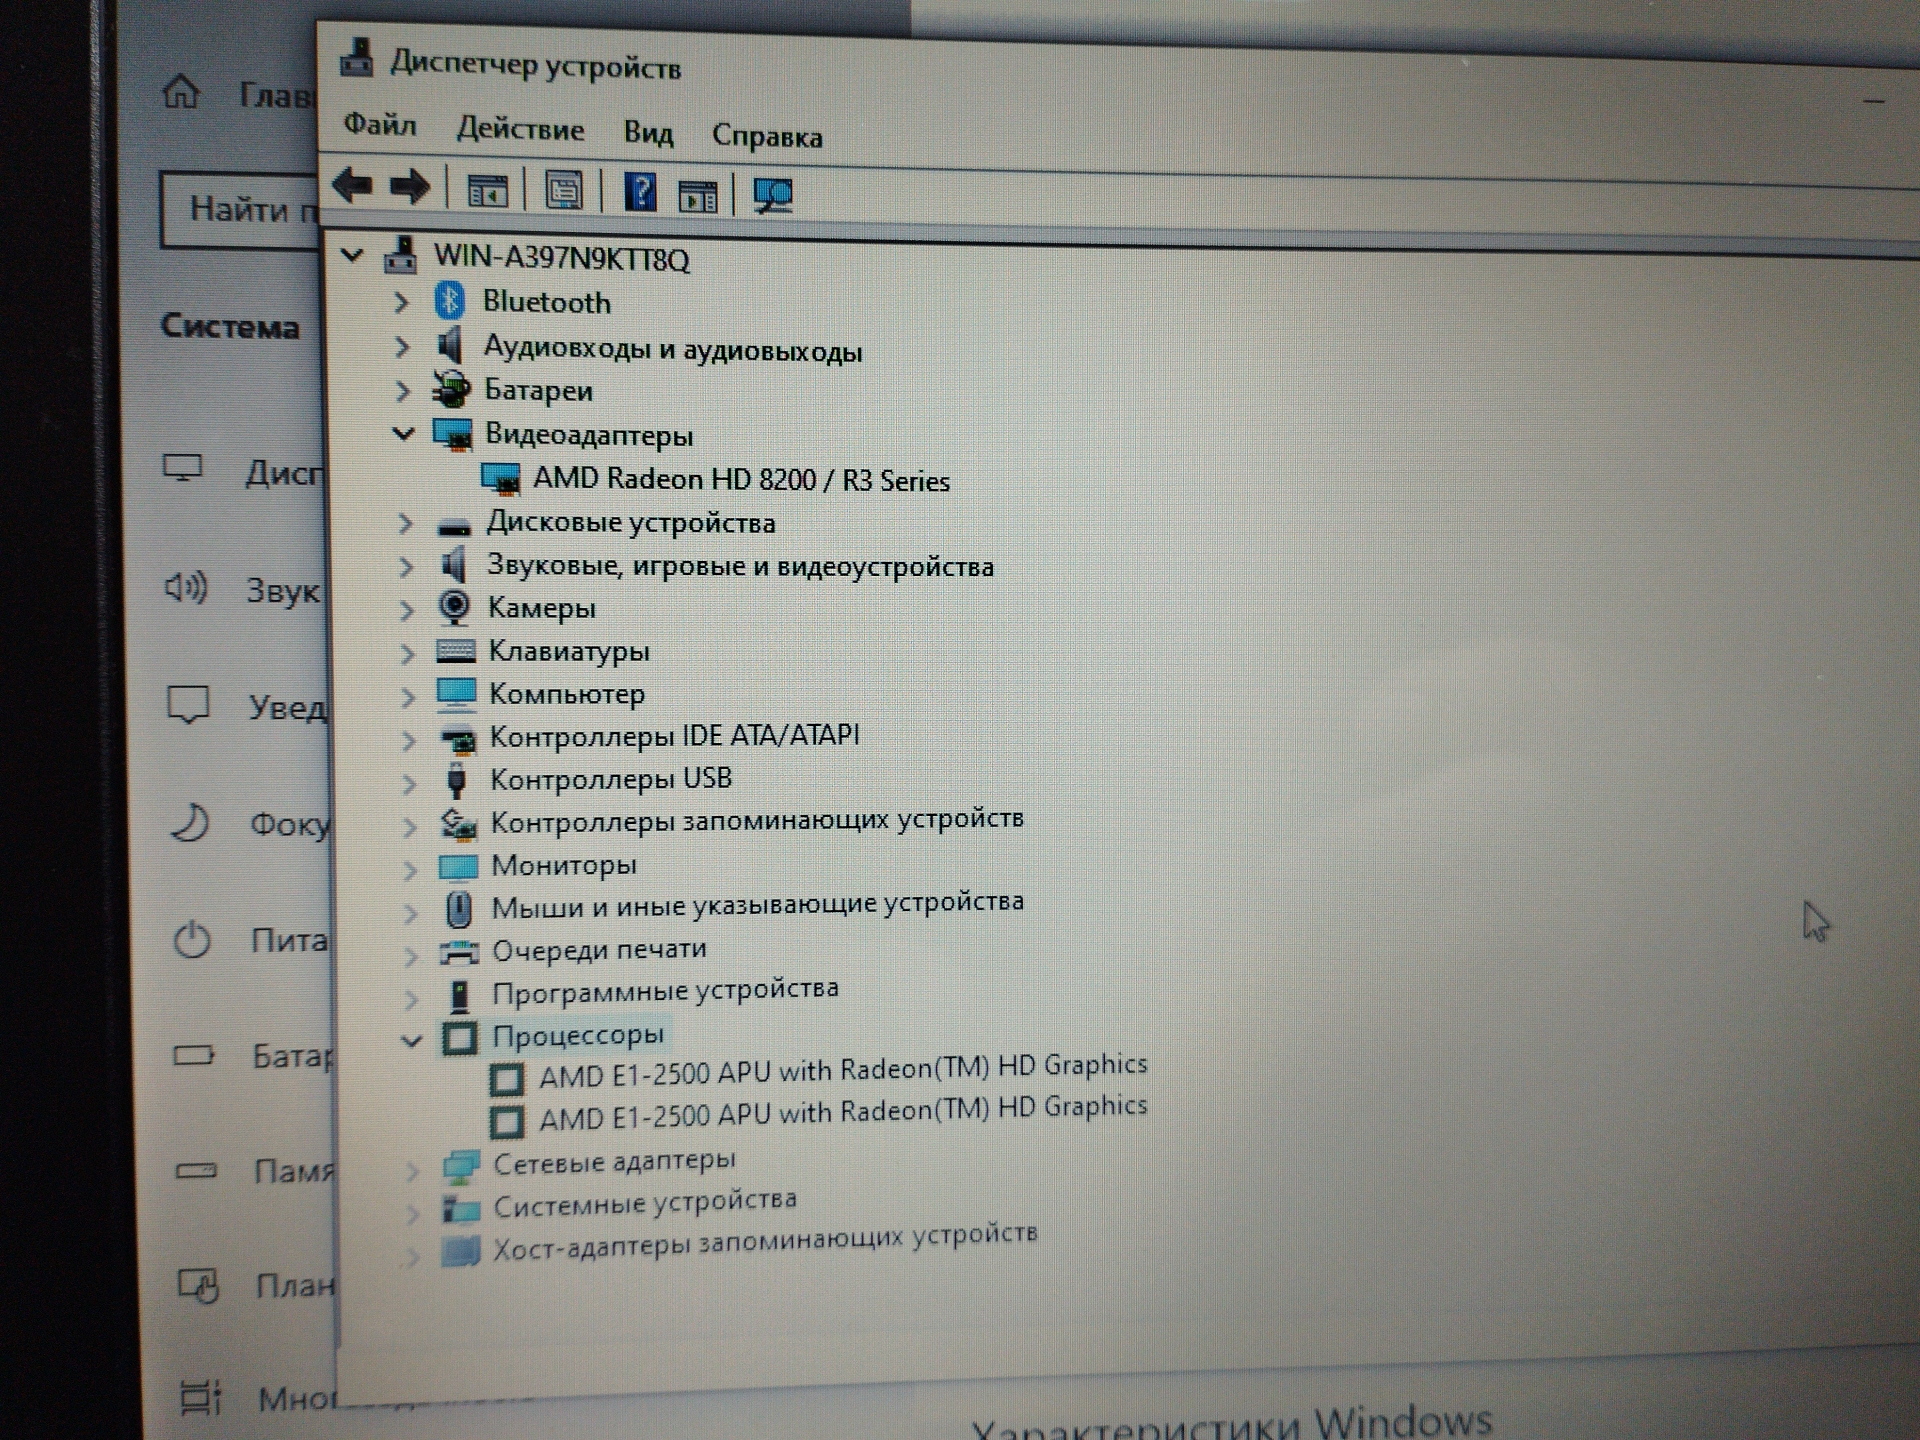Expand Контроллеры IDE ATA/ATAPI node
1920x1440 pixels.
[408, 740]
